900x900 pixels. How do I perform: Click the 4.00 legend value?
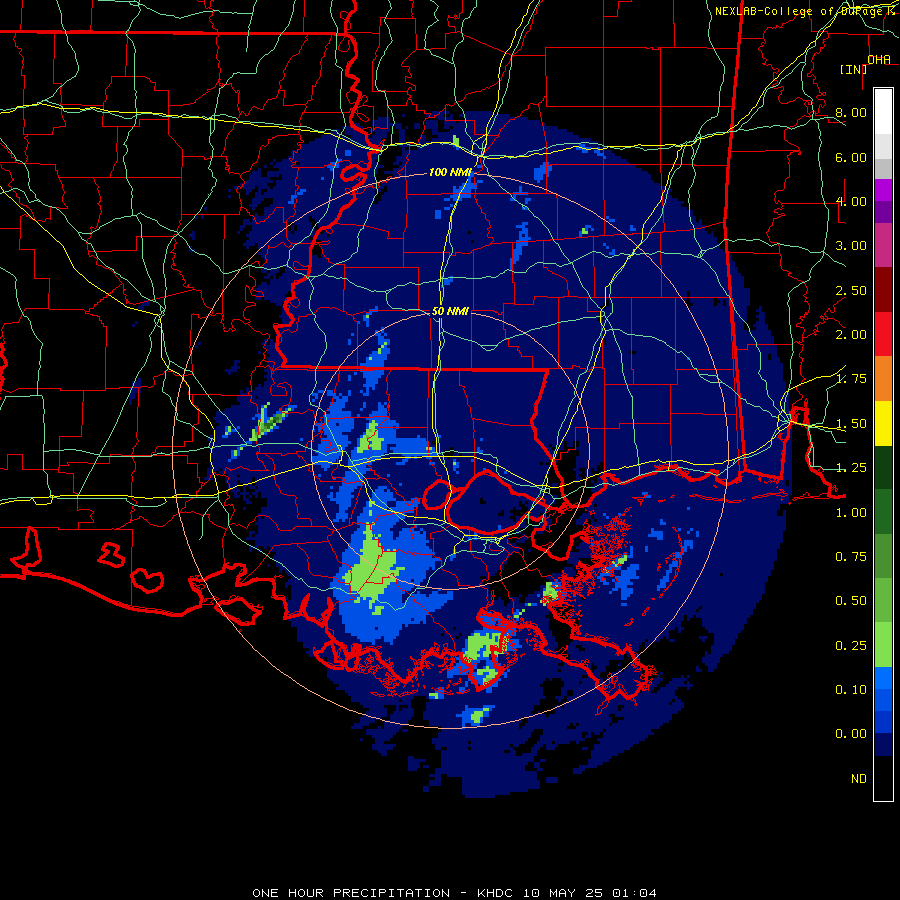851,201
